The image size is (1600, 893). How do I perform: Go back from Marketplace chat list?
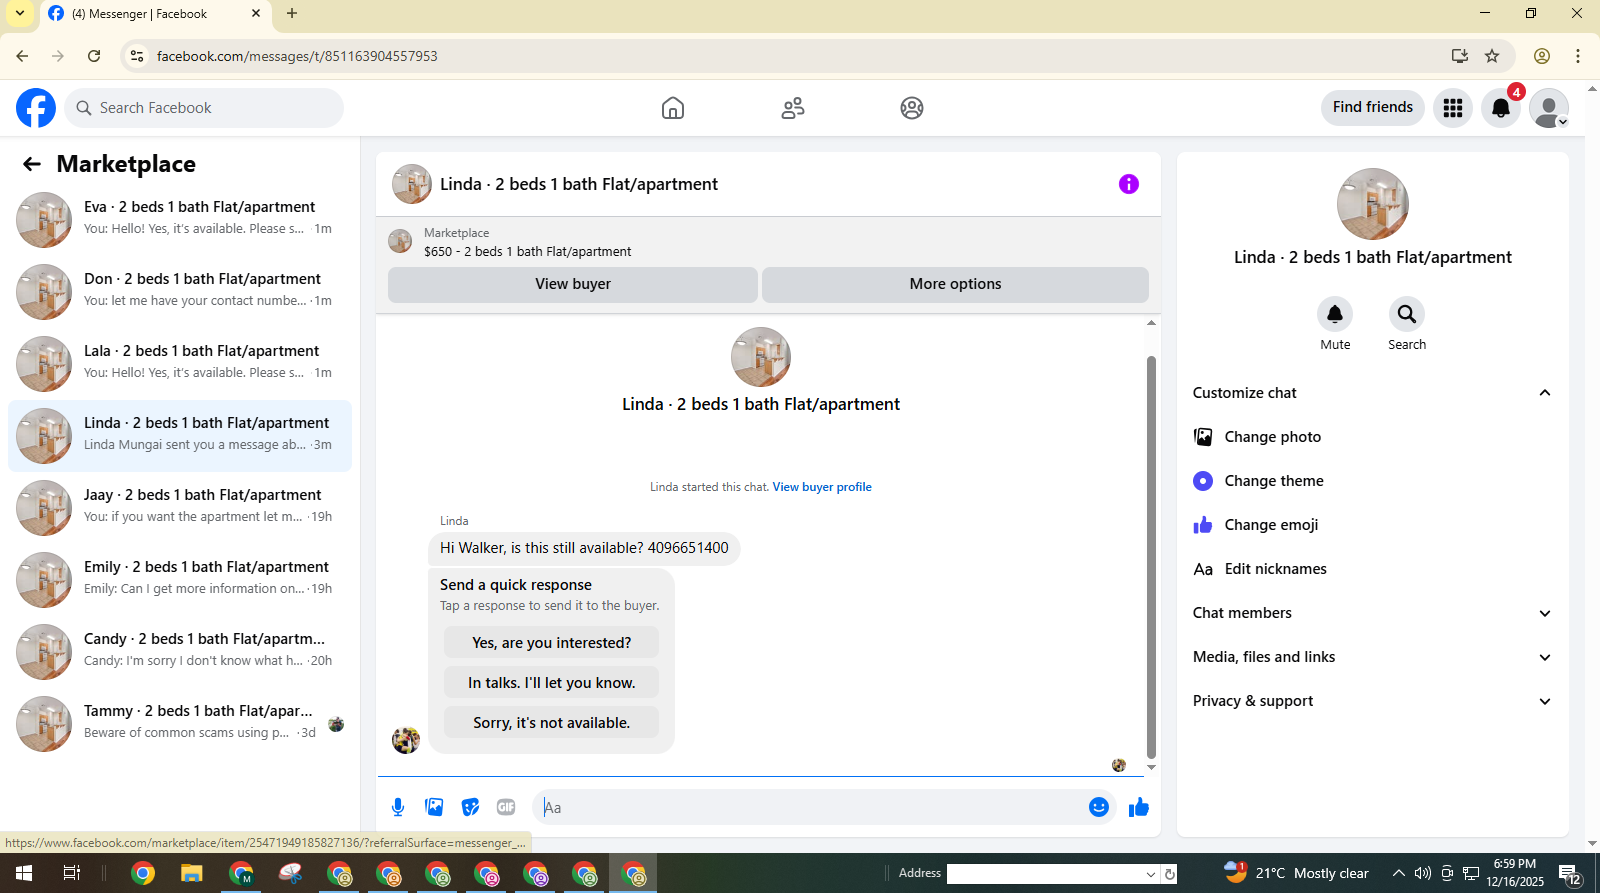[x=32, y=164]
